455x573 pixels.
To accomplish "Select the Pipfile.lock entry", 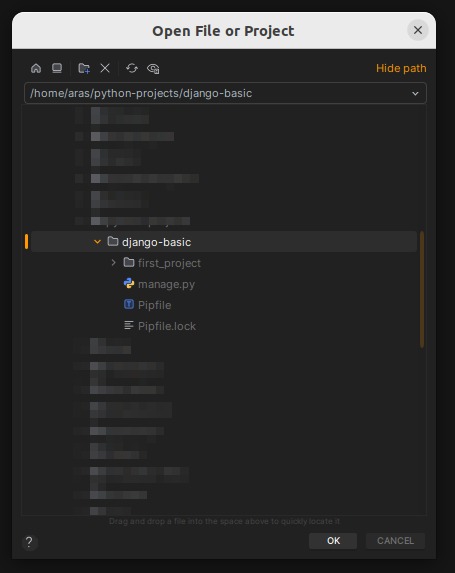I will click(x=167, y=326).
